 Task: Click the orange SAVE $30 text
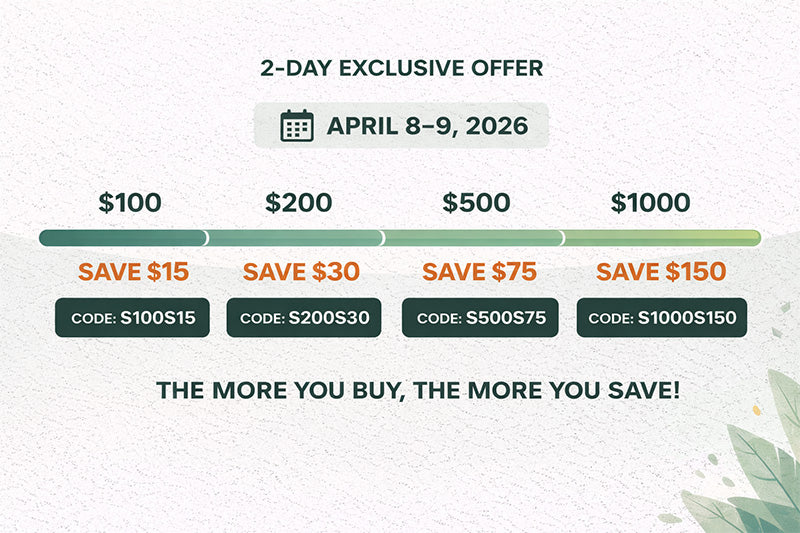coord(301,272)
